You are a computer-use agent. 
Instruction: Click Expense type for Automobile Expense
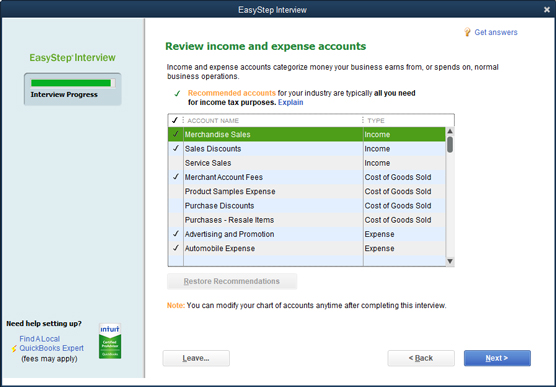[x=379, y=248]
